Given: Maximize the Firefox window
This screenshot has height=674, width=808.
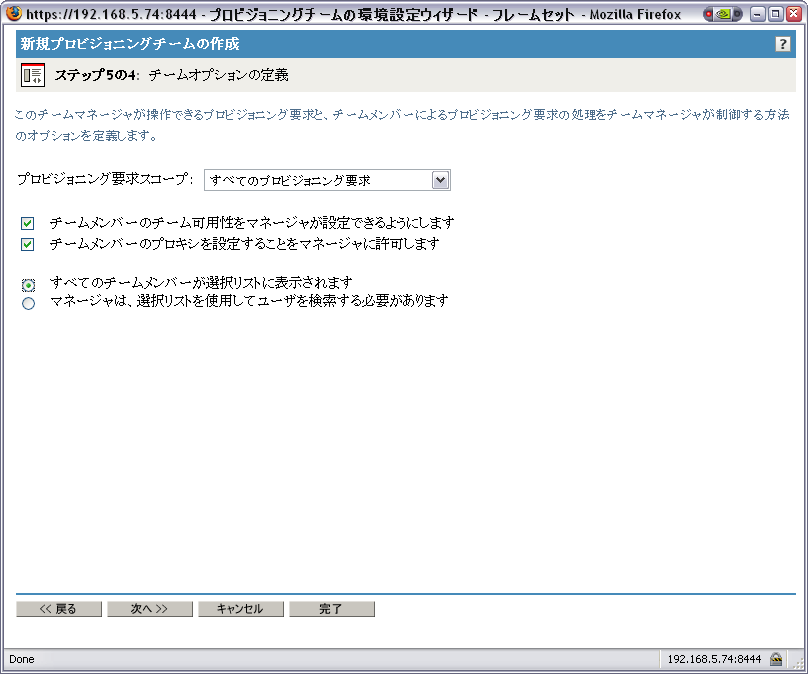Looking at the screenshot, I should tap(775, 14).
